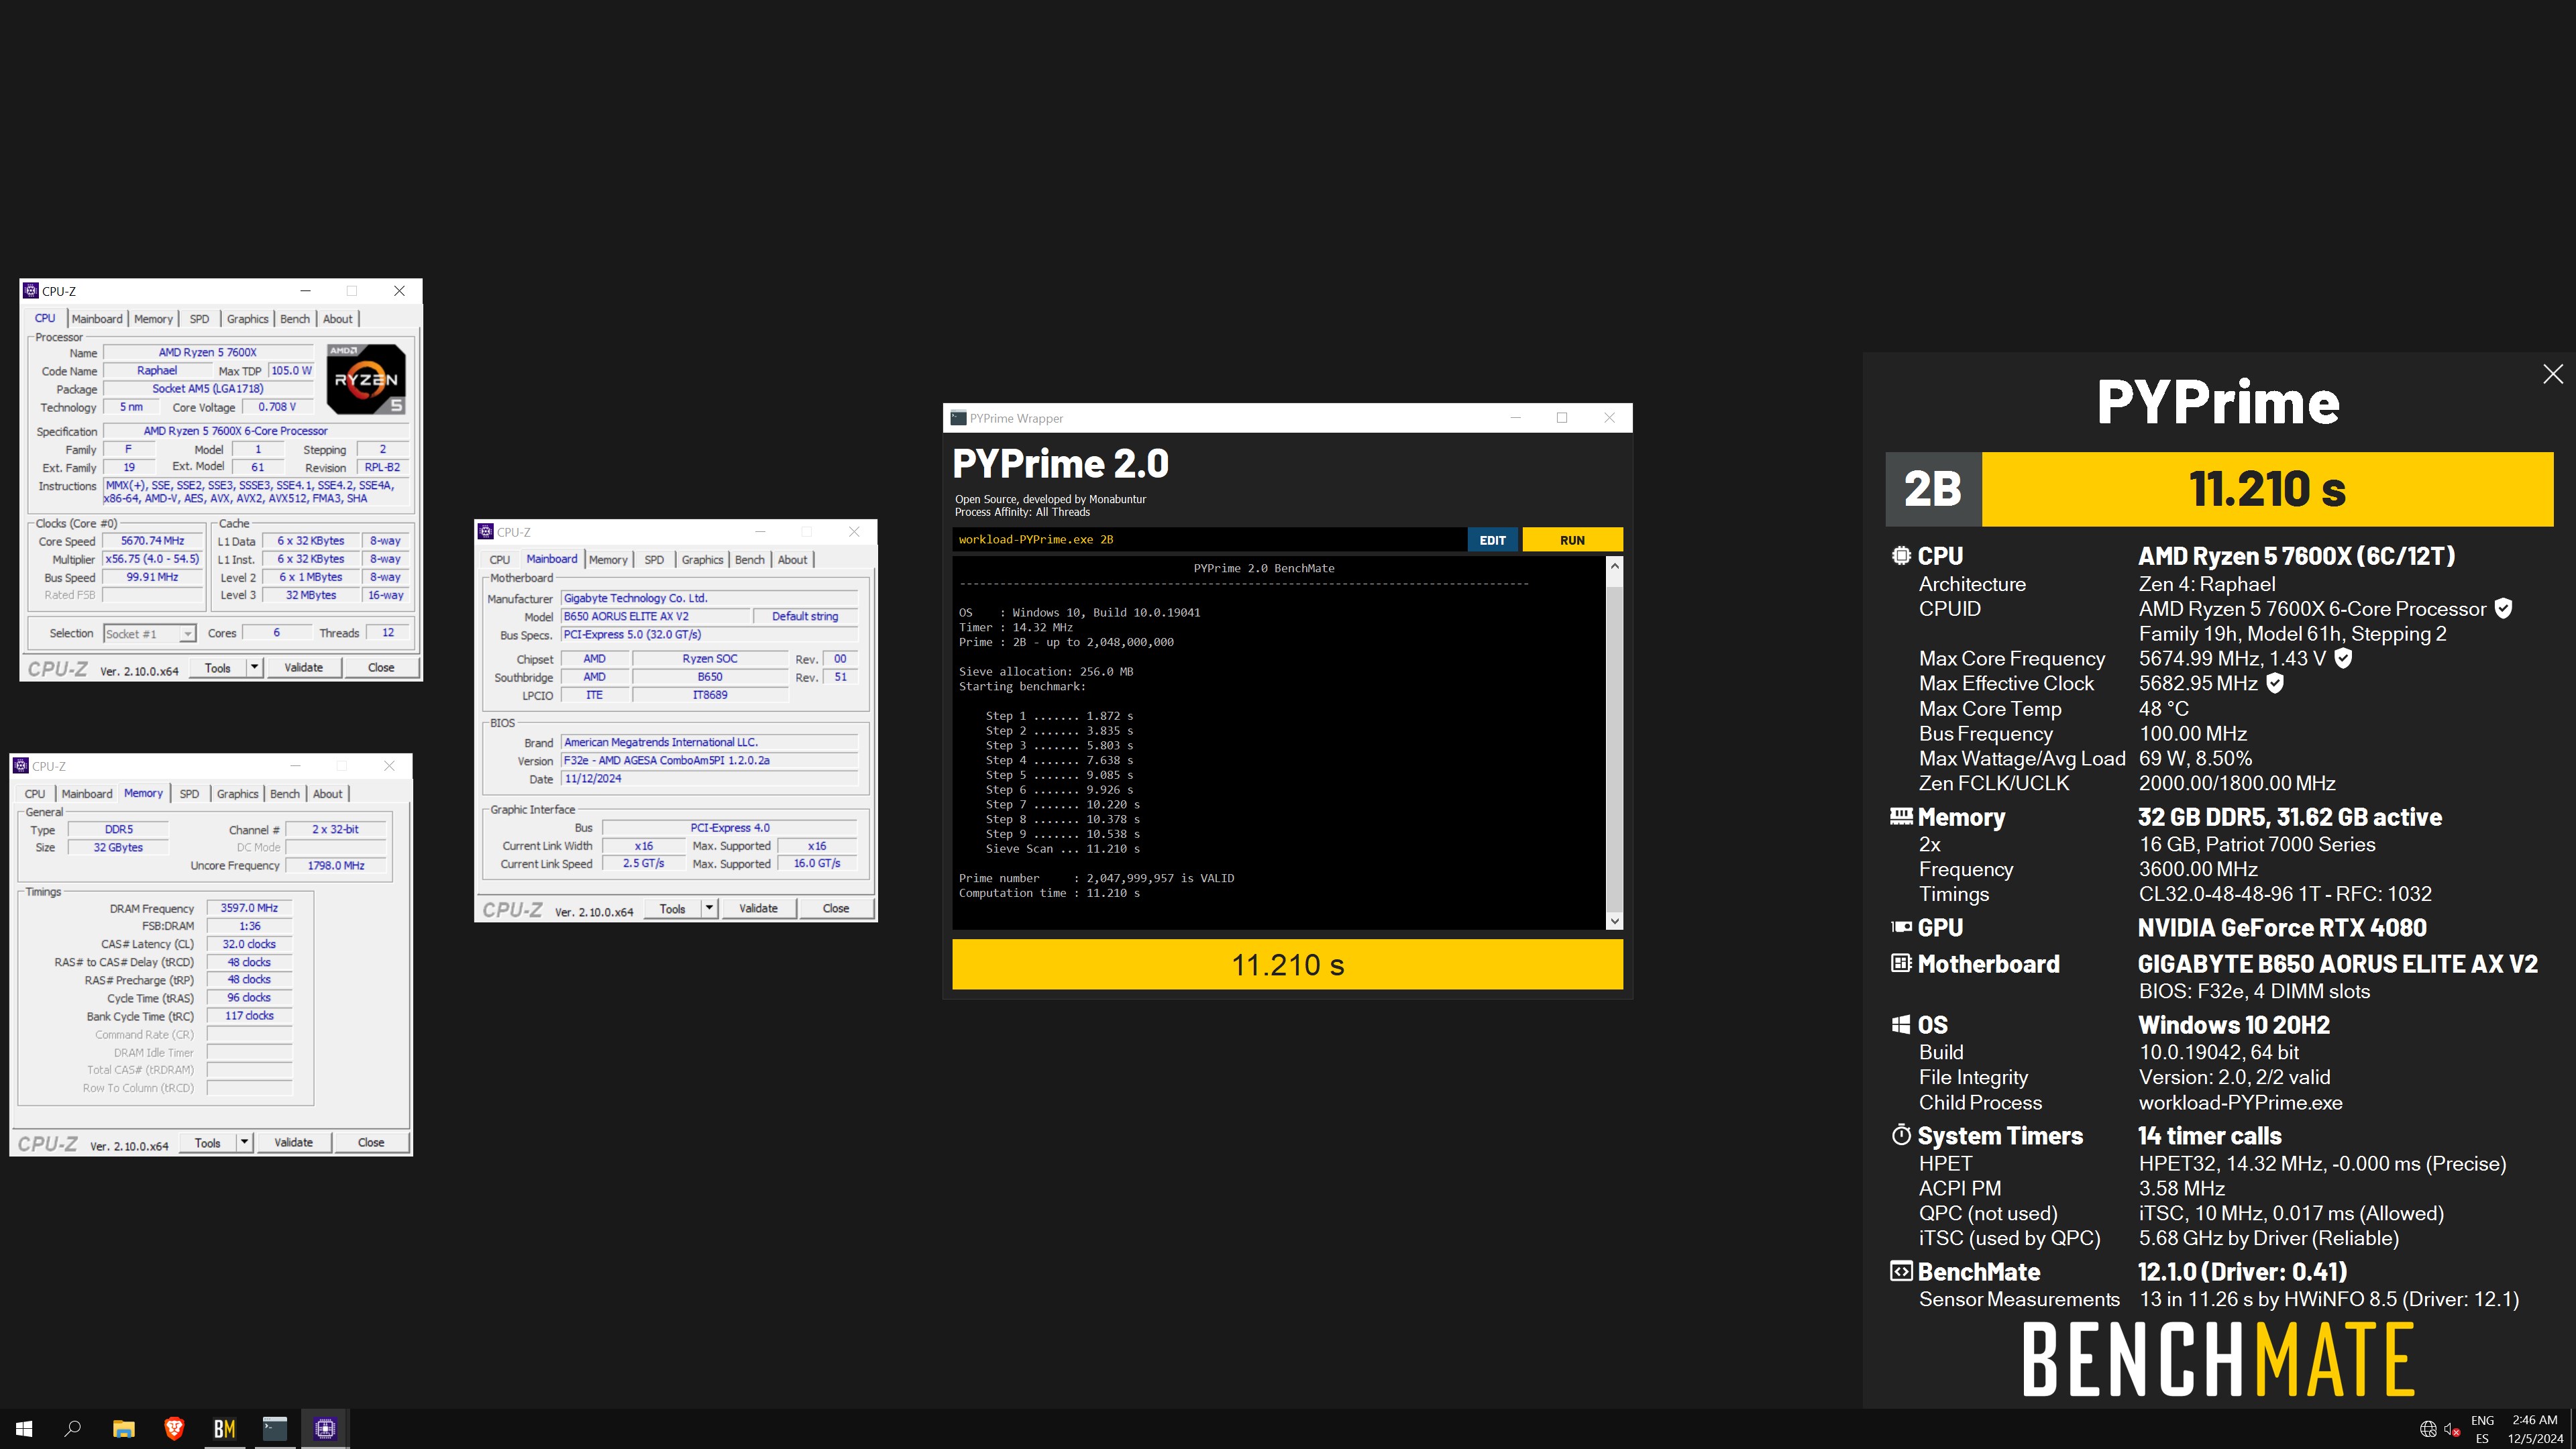Open Tools dropdown arrow in Mainboard window

pos(709,909)
